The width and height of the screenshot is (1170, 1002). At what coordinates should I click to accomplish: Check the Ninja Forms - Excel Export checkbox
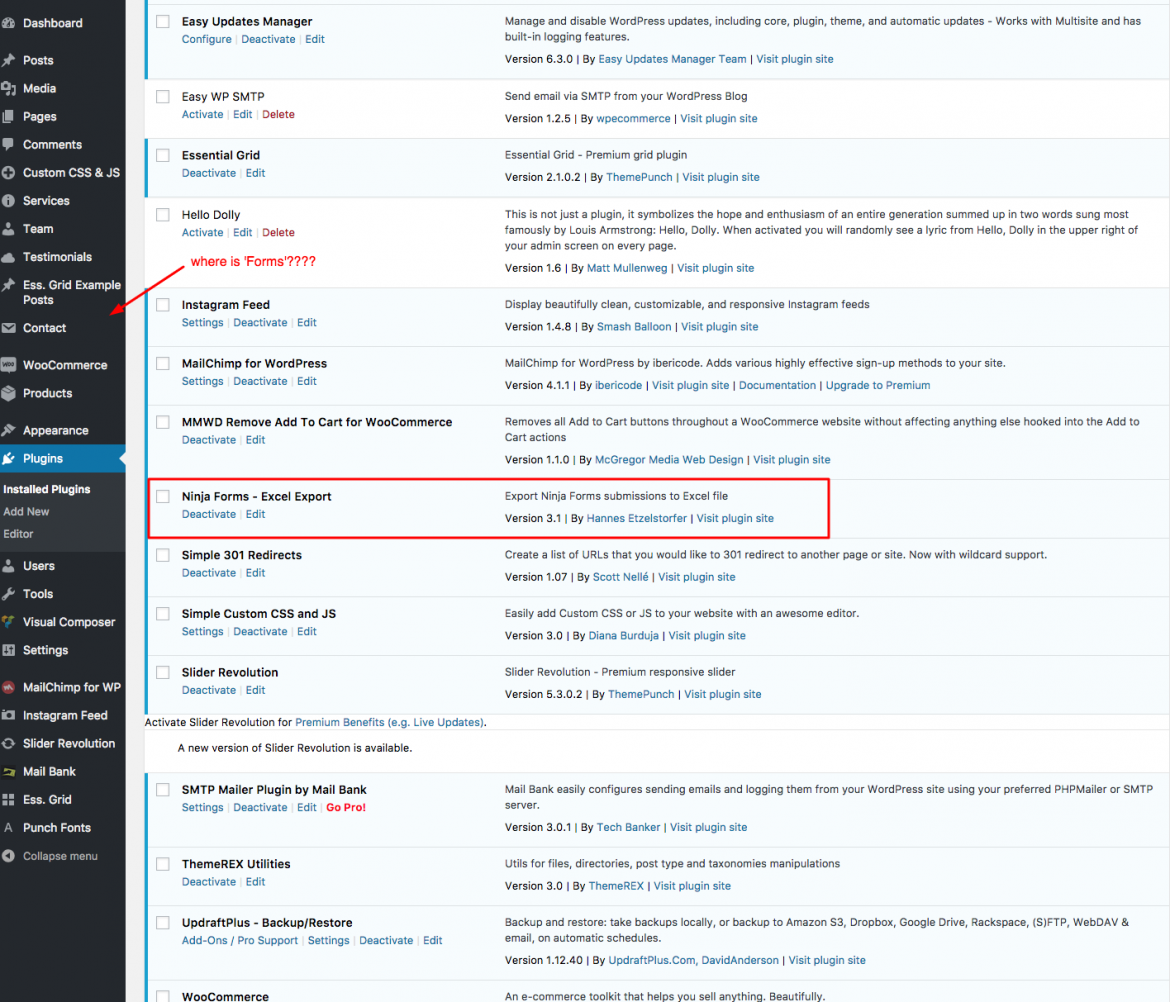163,496
